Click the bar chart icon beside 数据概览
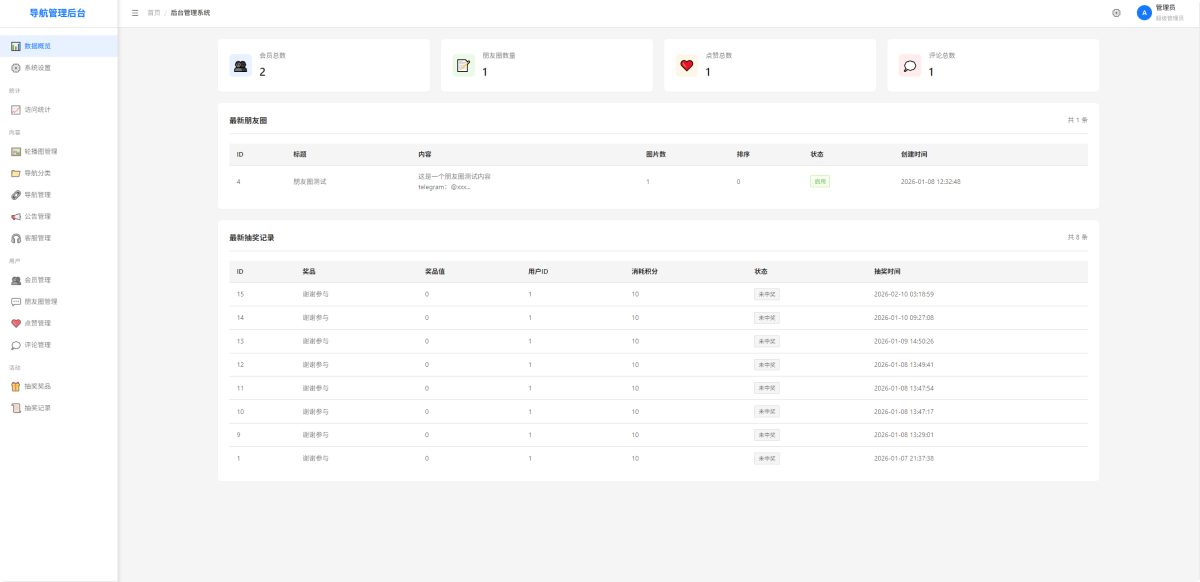 pyautogui.click(x=16, y=46)
